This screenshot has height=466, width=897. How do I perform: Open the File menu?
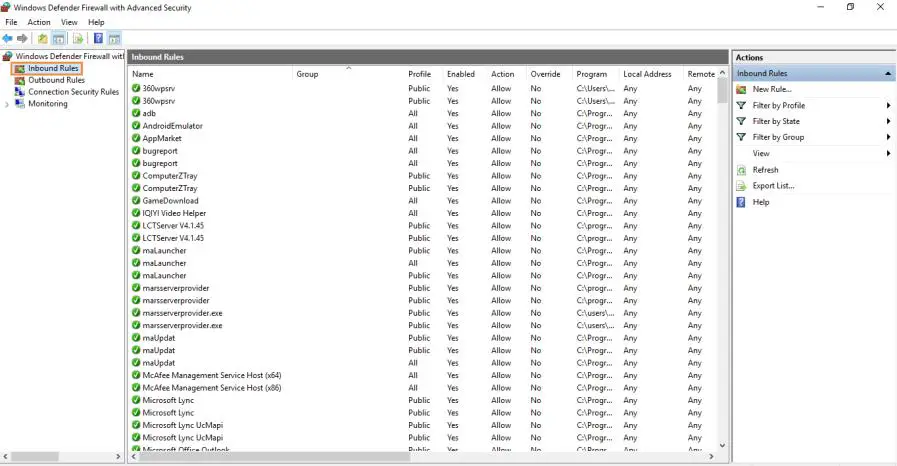click(x=11, y=22)
